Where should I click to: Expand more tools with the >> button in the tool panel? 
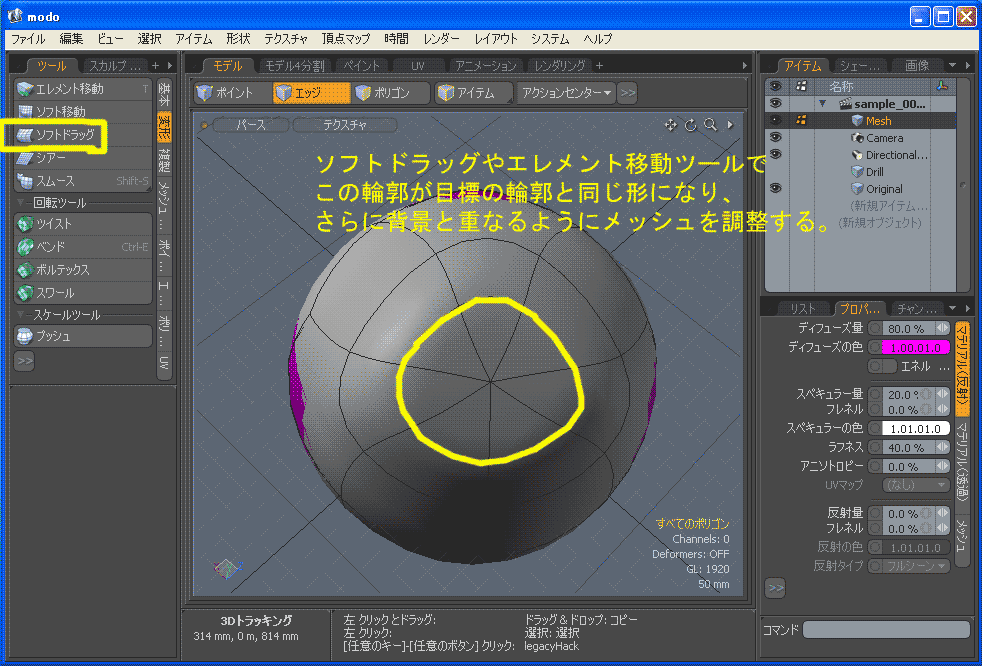(24, 361)
